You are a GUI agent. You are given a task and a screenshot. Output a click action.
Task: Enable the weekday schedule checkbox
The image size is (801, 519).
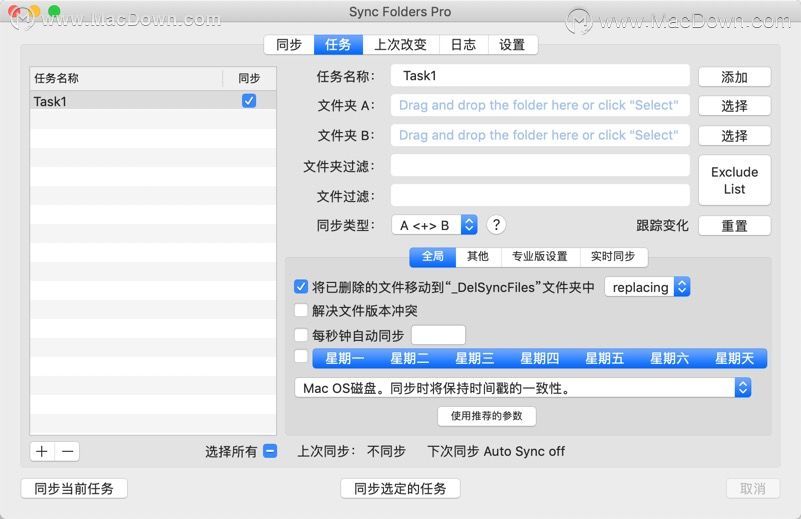coord(301,356)
